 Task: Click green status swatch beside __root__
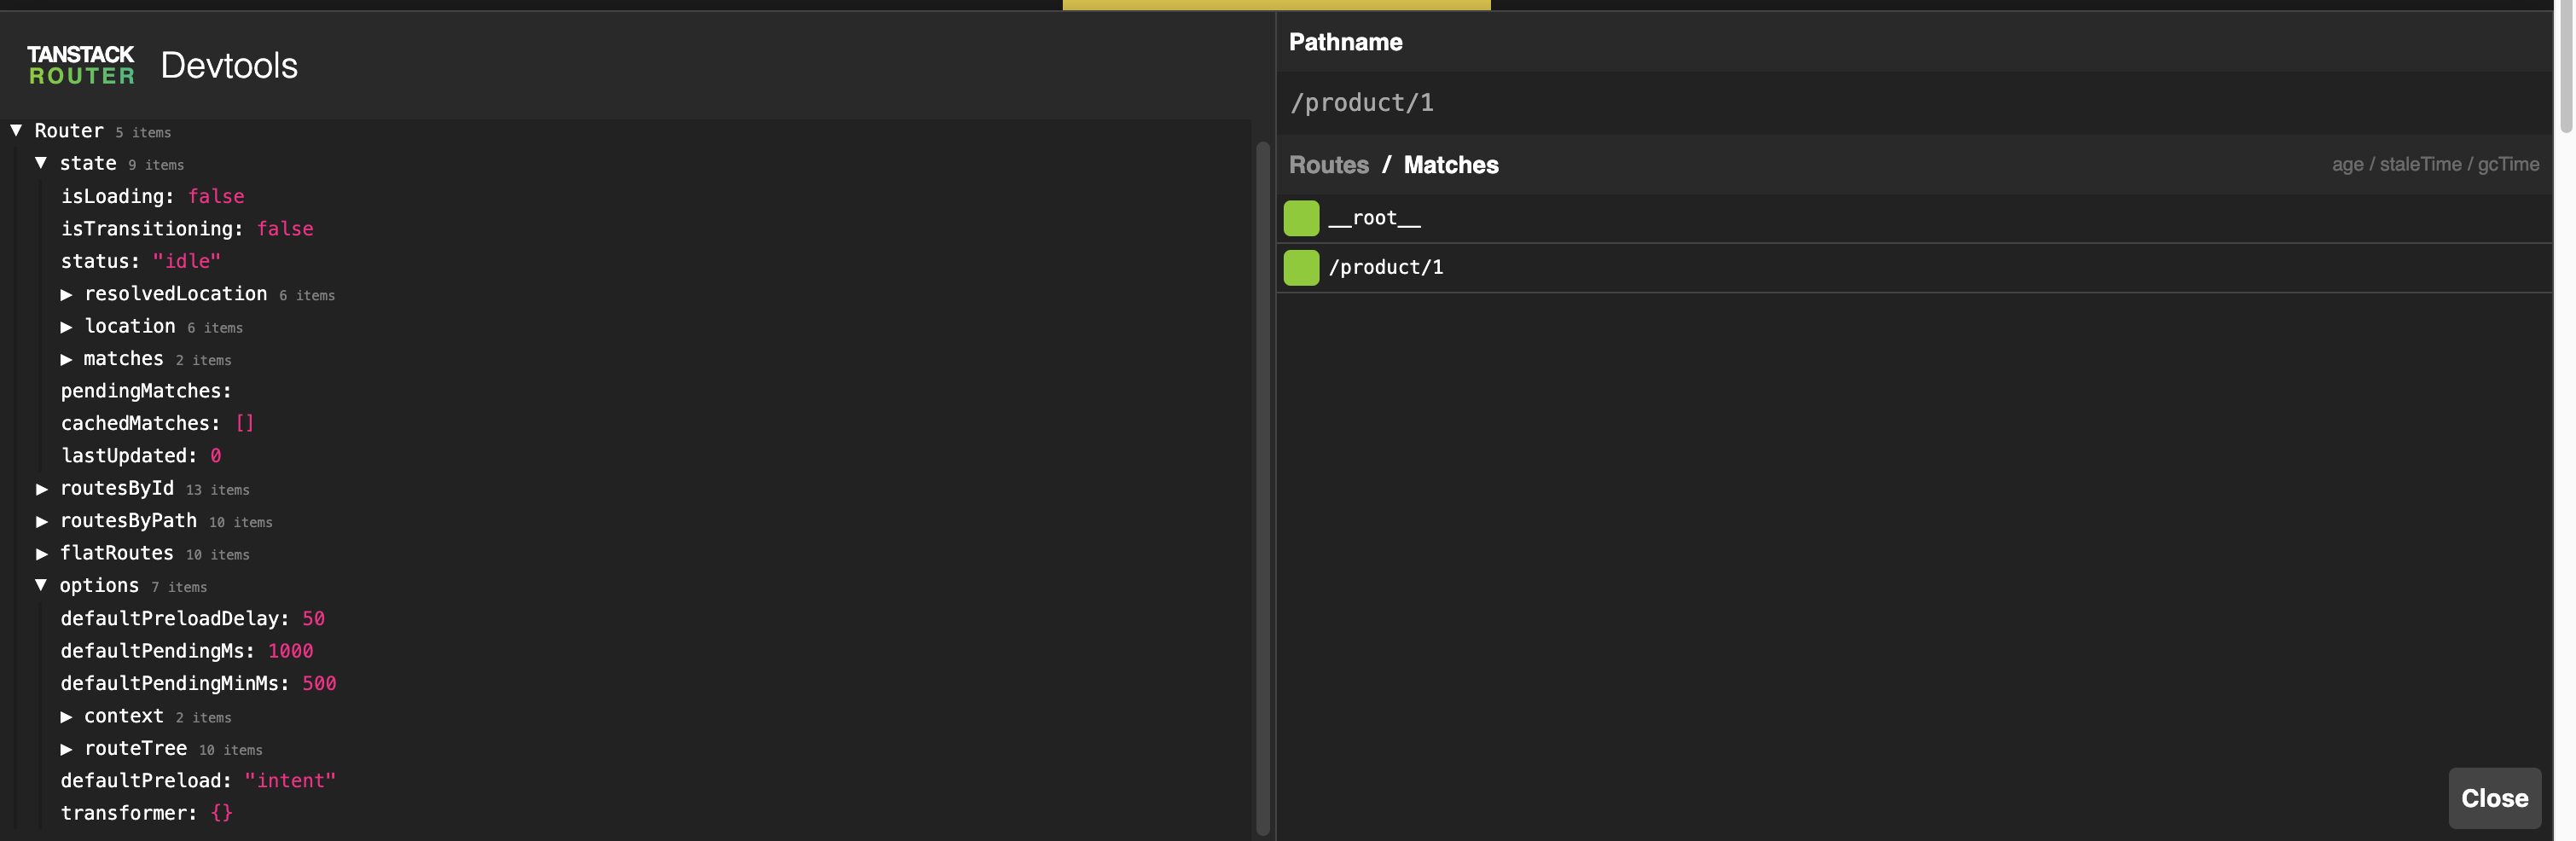tap(1301, 218)
